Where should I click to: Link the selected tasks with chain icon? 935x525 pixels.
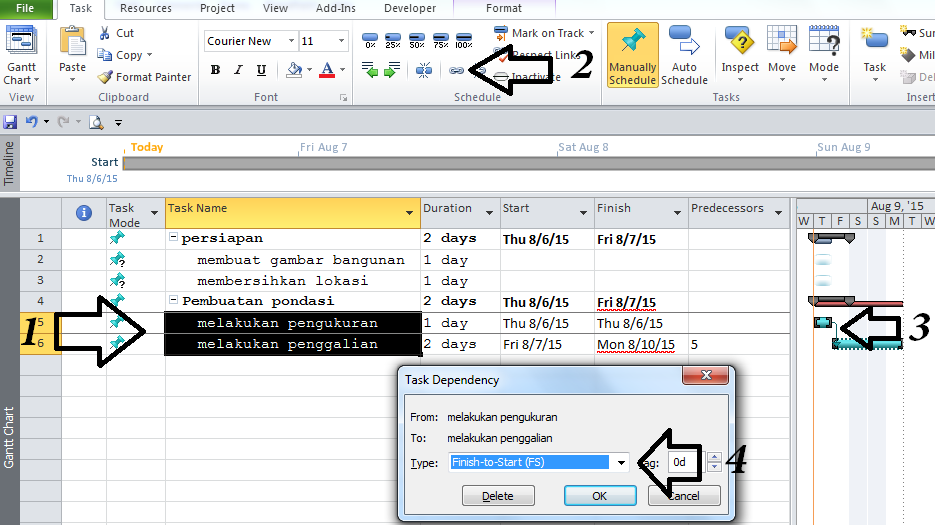click(x=456, y=70)
